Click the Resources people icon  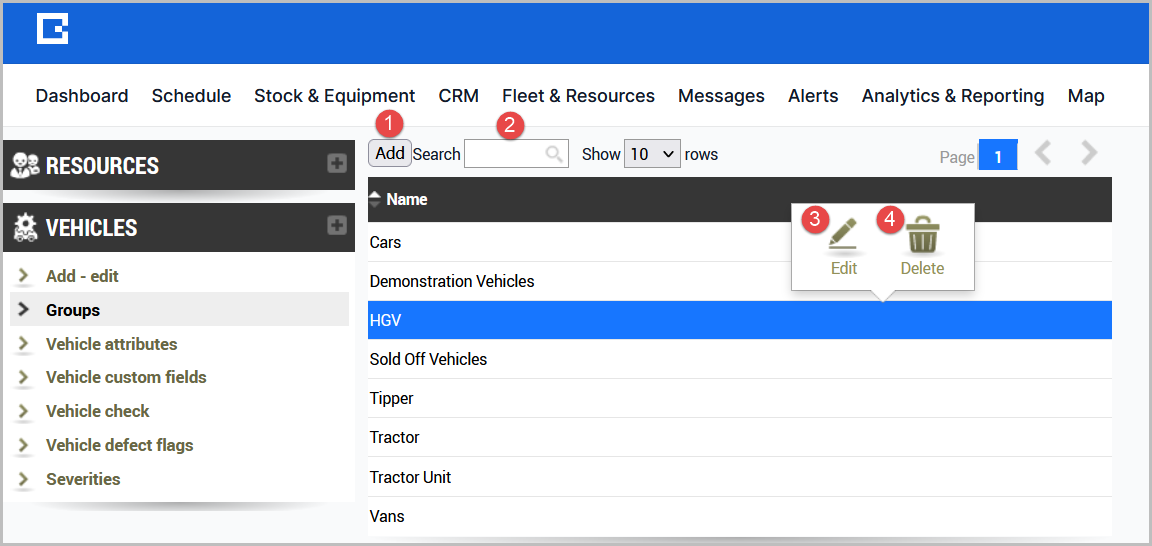[x=26, y=165]
